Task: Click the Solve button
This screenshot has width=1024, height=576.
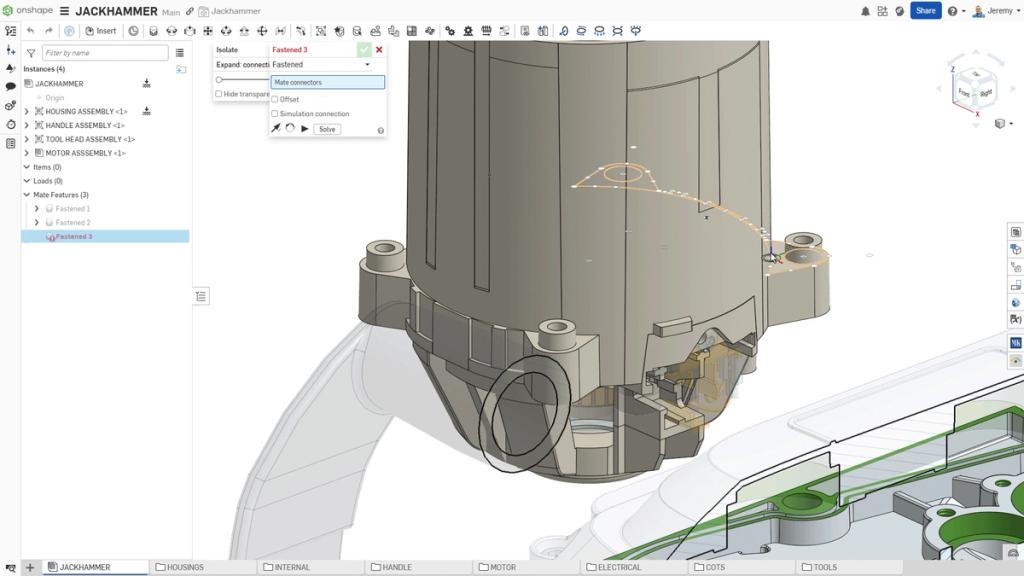Action: click(326, 128)
